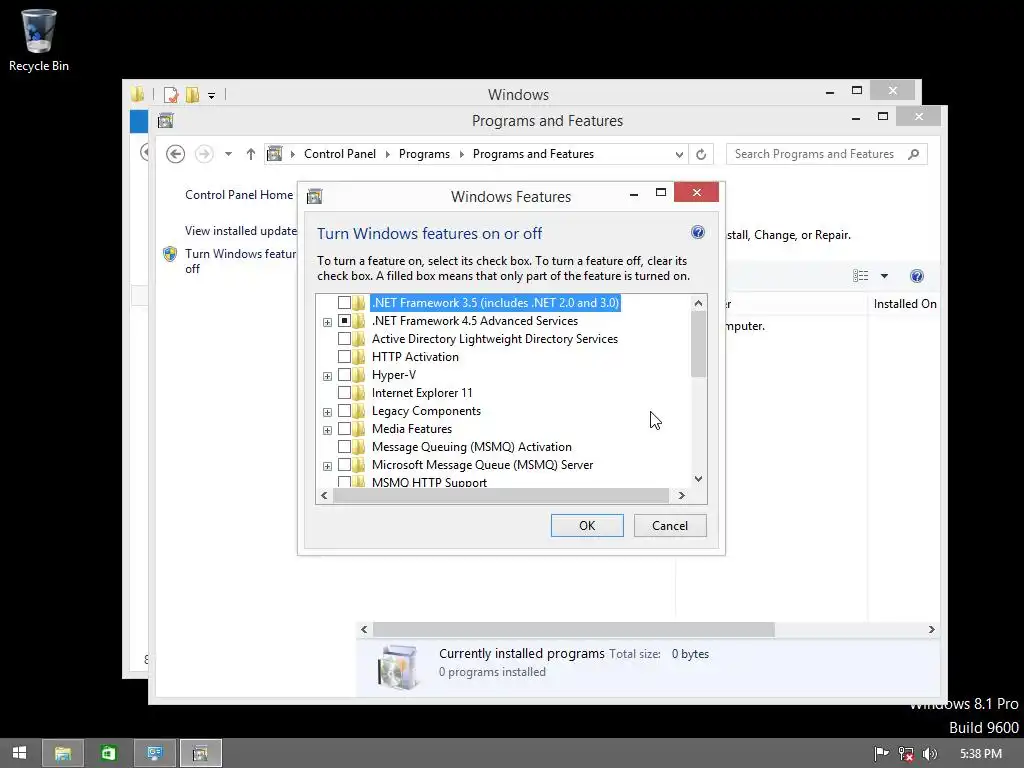Open the view options dropdown arrow
The width and height of the screenshot is (1024, 768).
[x=884, y=276]
